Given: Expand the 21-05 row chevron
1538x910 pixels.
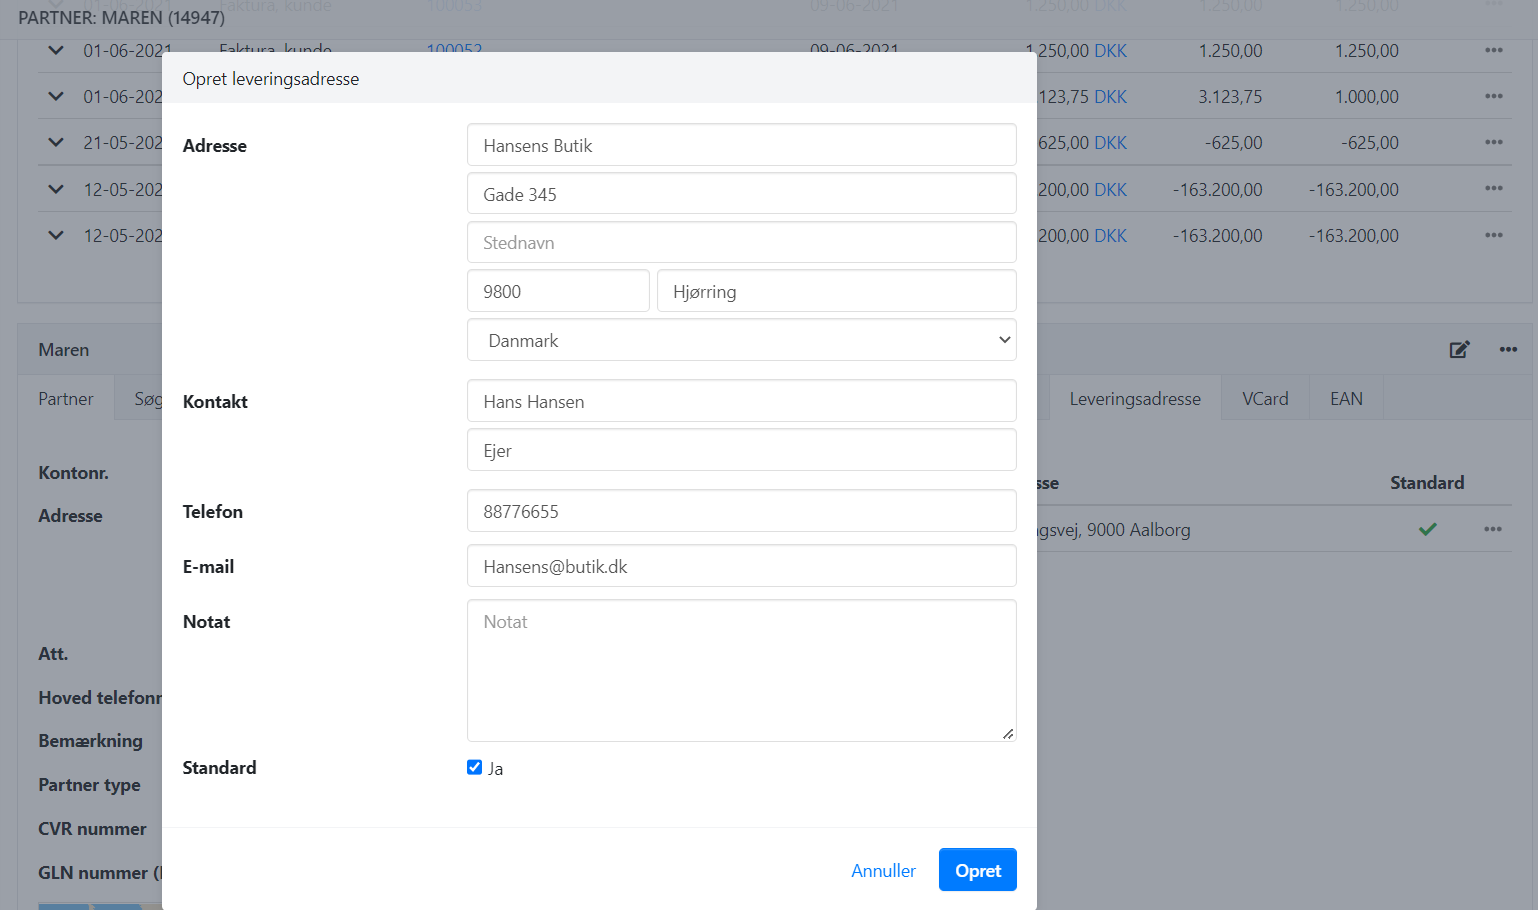Looking at the screenshot, I should [x=56, y=142].
